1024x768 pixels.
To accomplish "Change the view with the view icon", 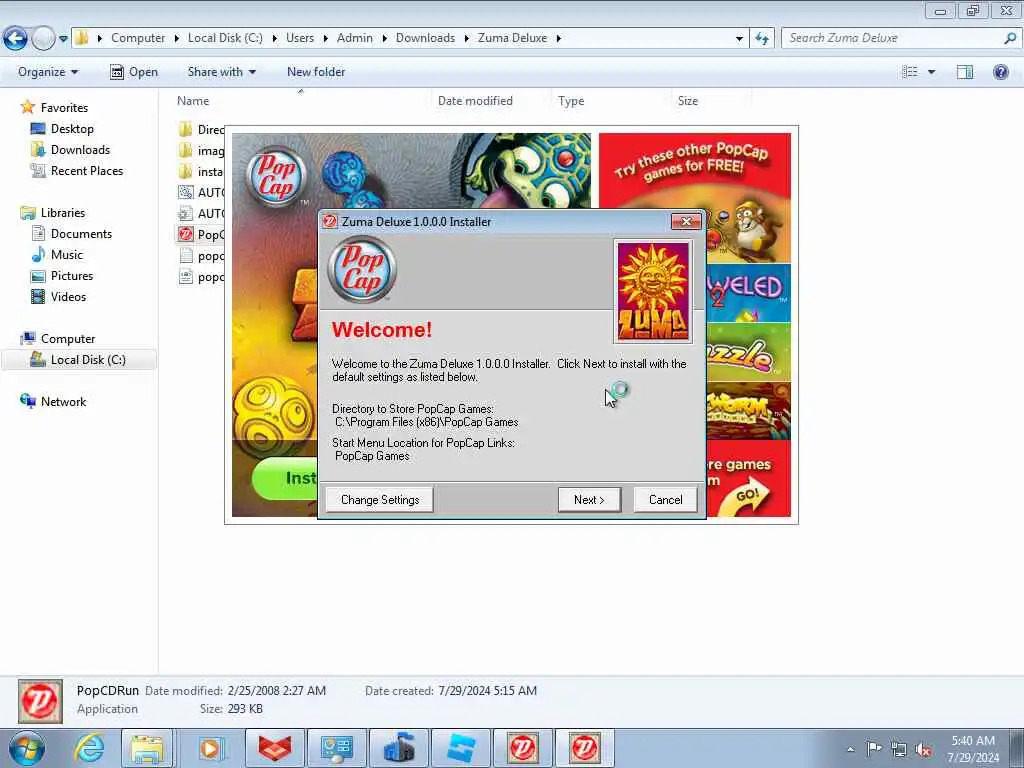I will [x=910, y=72].
